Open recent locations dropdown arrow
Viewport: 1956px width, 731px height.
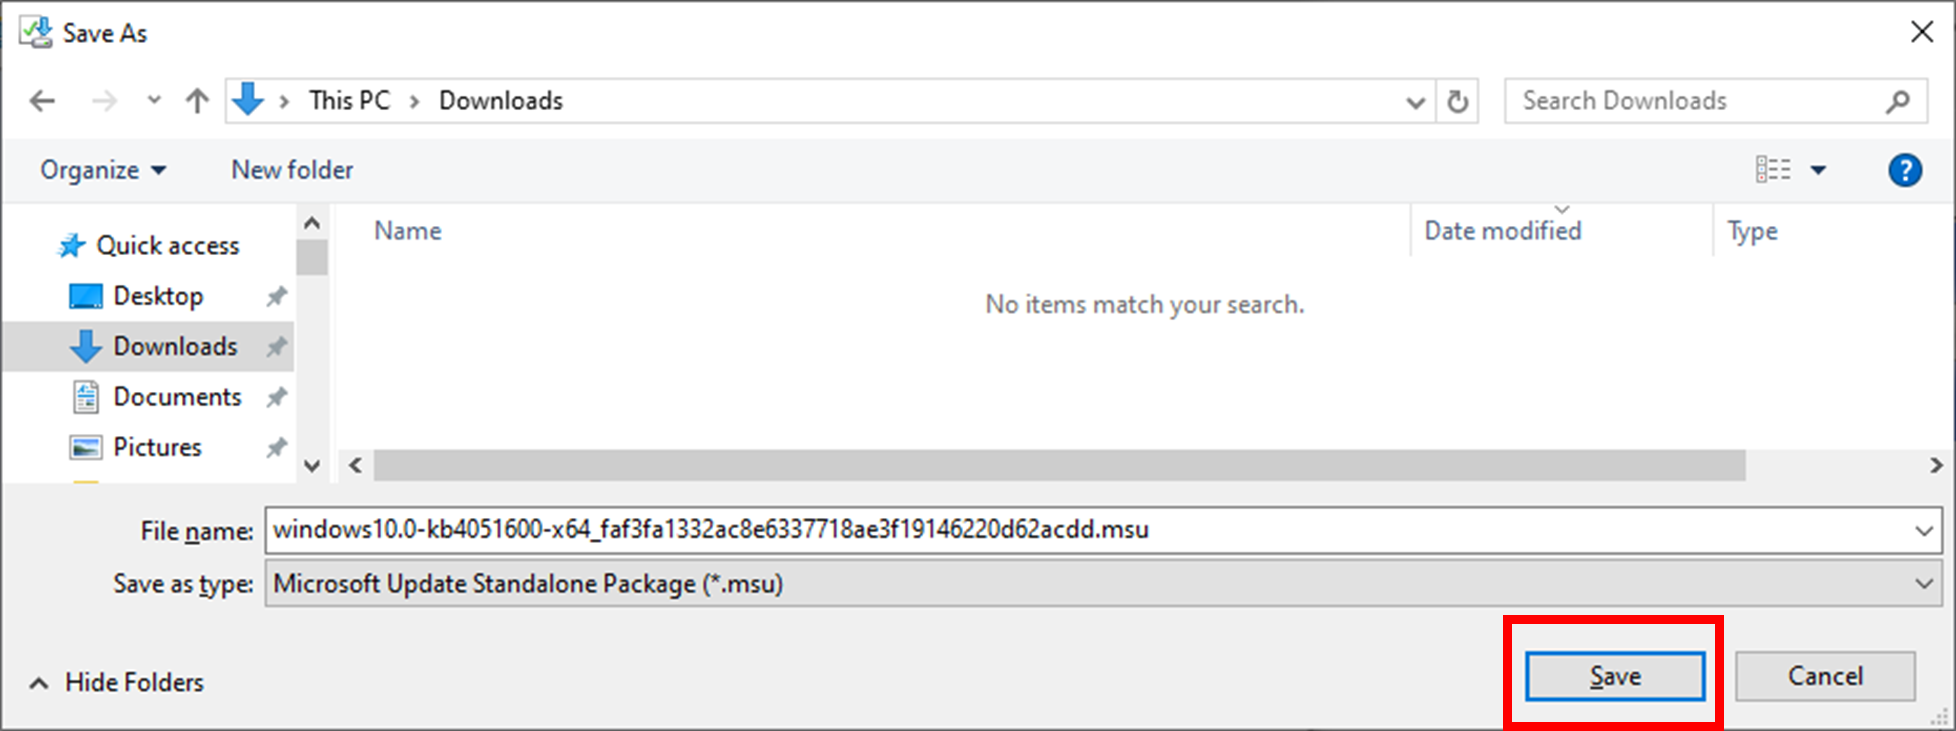click(154, 101)
